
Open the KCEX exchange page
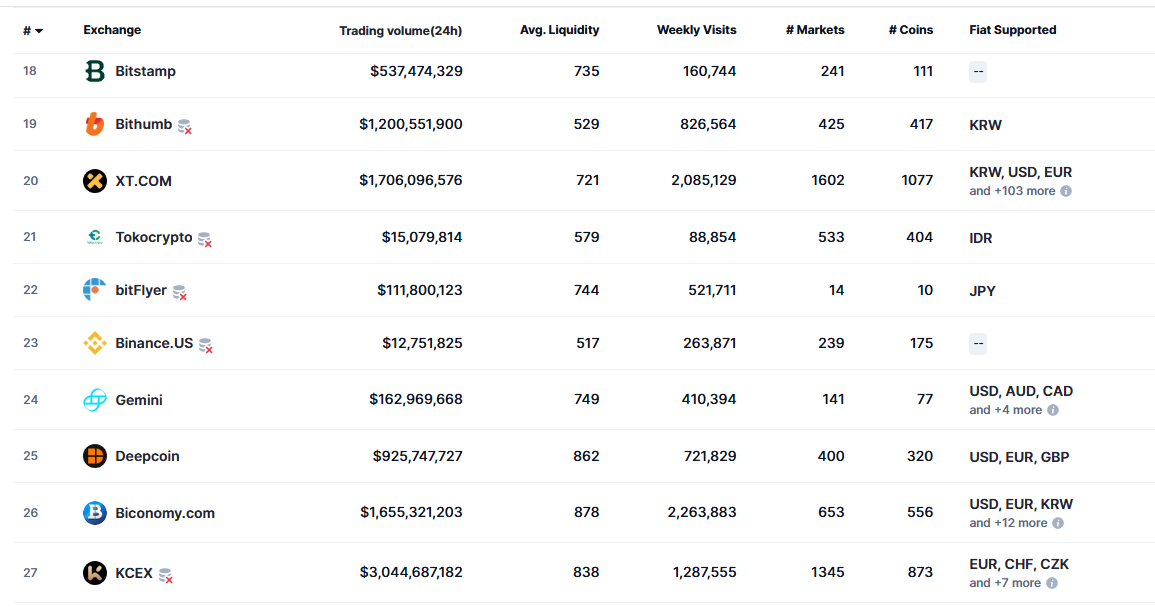(x=134, y=573)
